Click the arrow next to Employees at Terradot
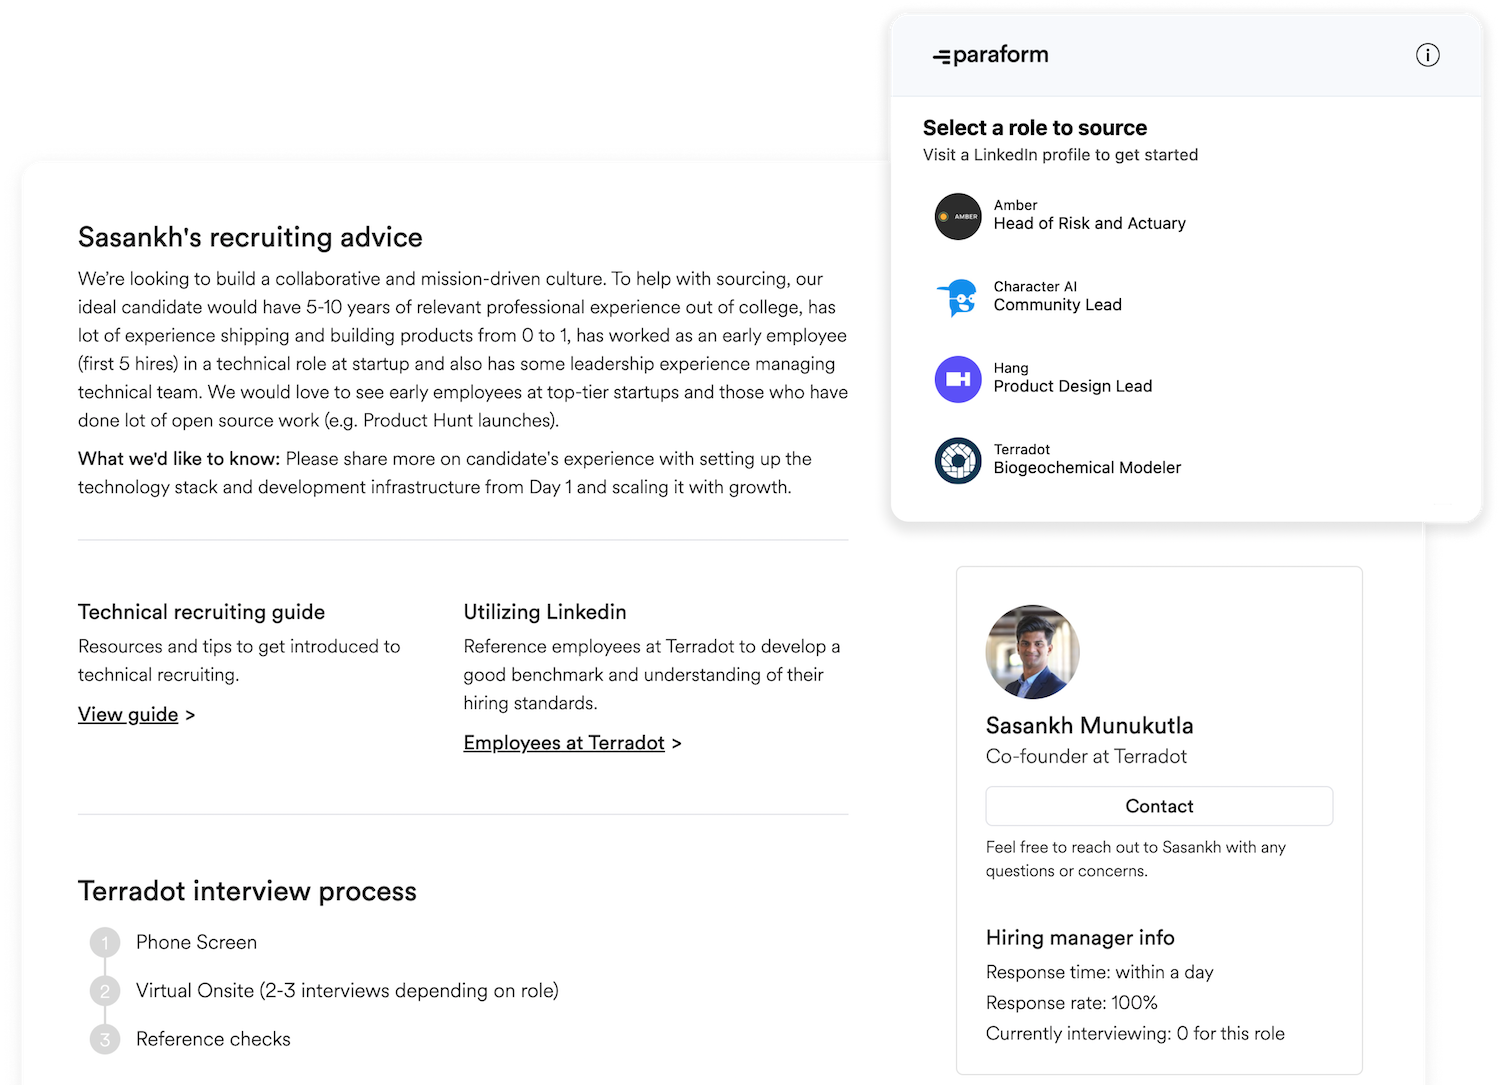The width and height of the screenshot is (1500, 1085). 677,744
